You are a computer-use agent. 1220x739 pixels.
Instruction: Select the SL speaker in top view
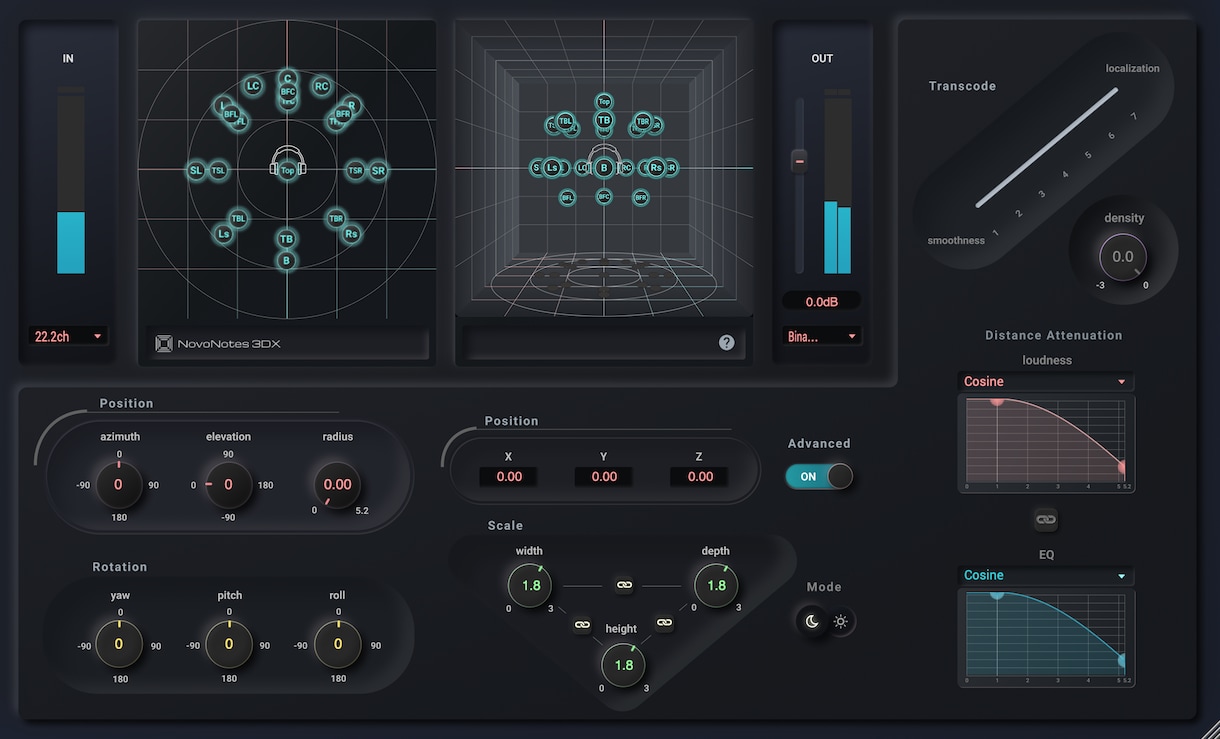pos(196,171)
